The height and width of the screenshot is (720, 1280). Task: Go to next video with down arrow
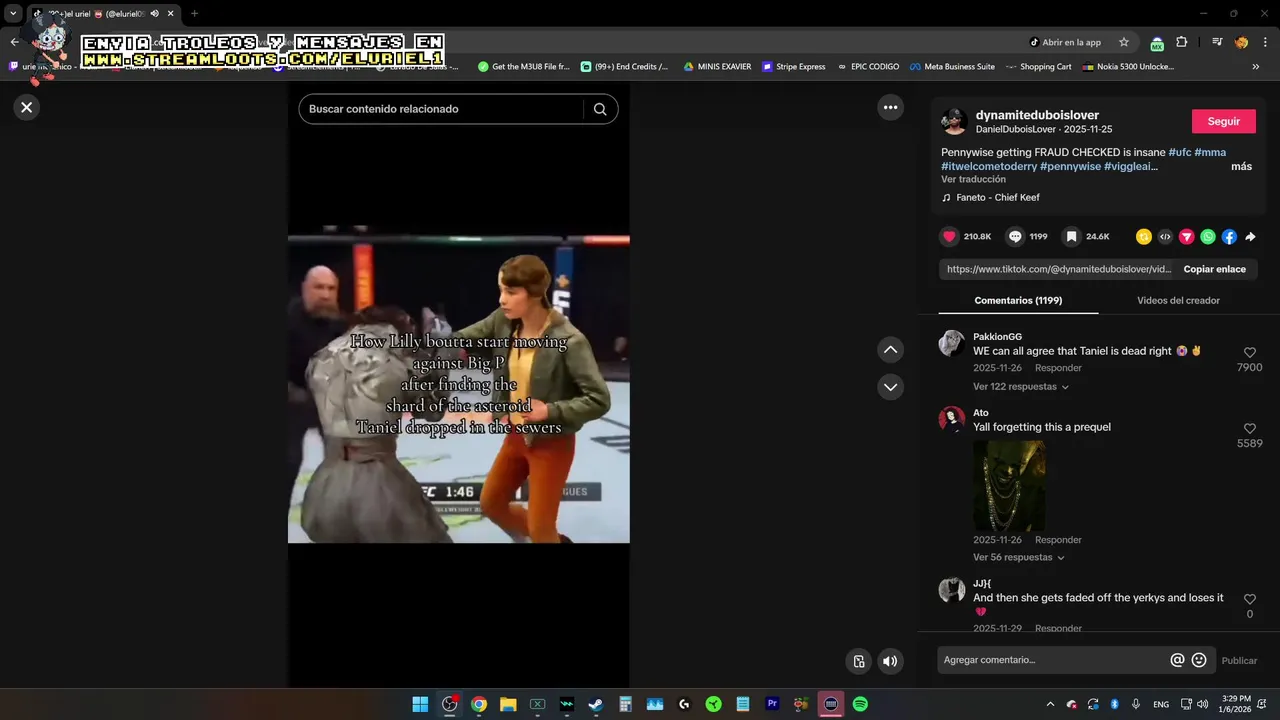[x=890, y=386]
